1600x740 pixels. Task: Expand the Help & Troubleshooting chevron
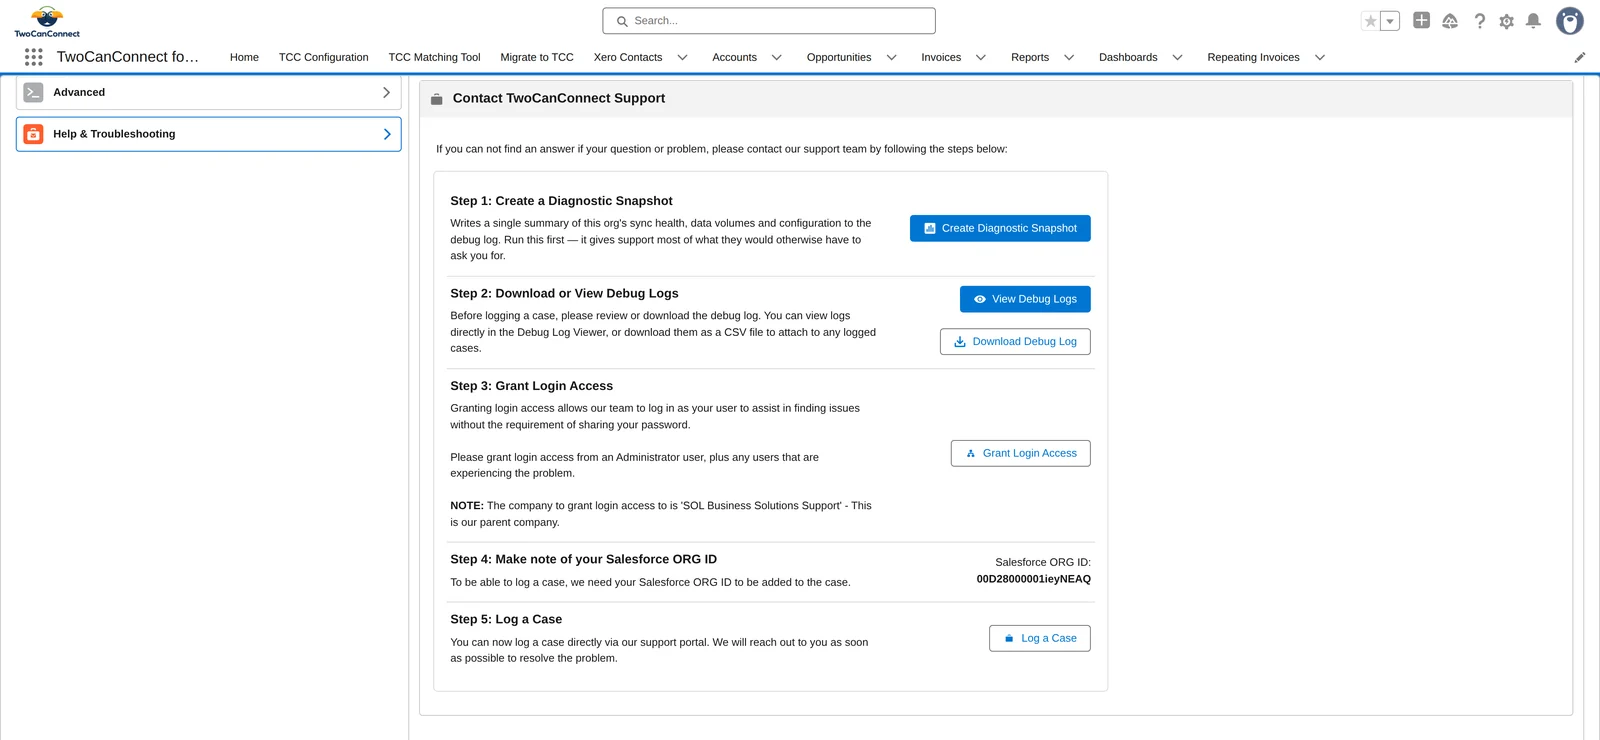[x=387, y=134]
